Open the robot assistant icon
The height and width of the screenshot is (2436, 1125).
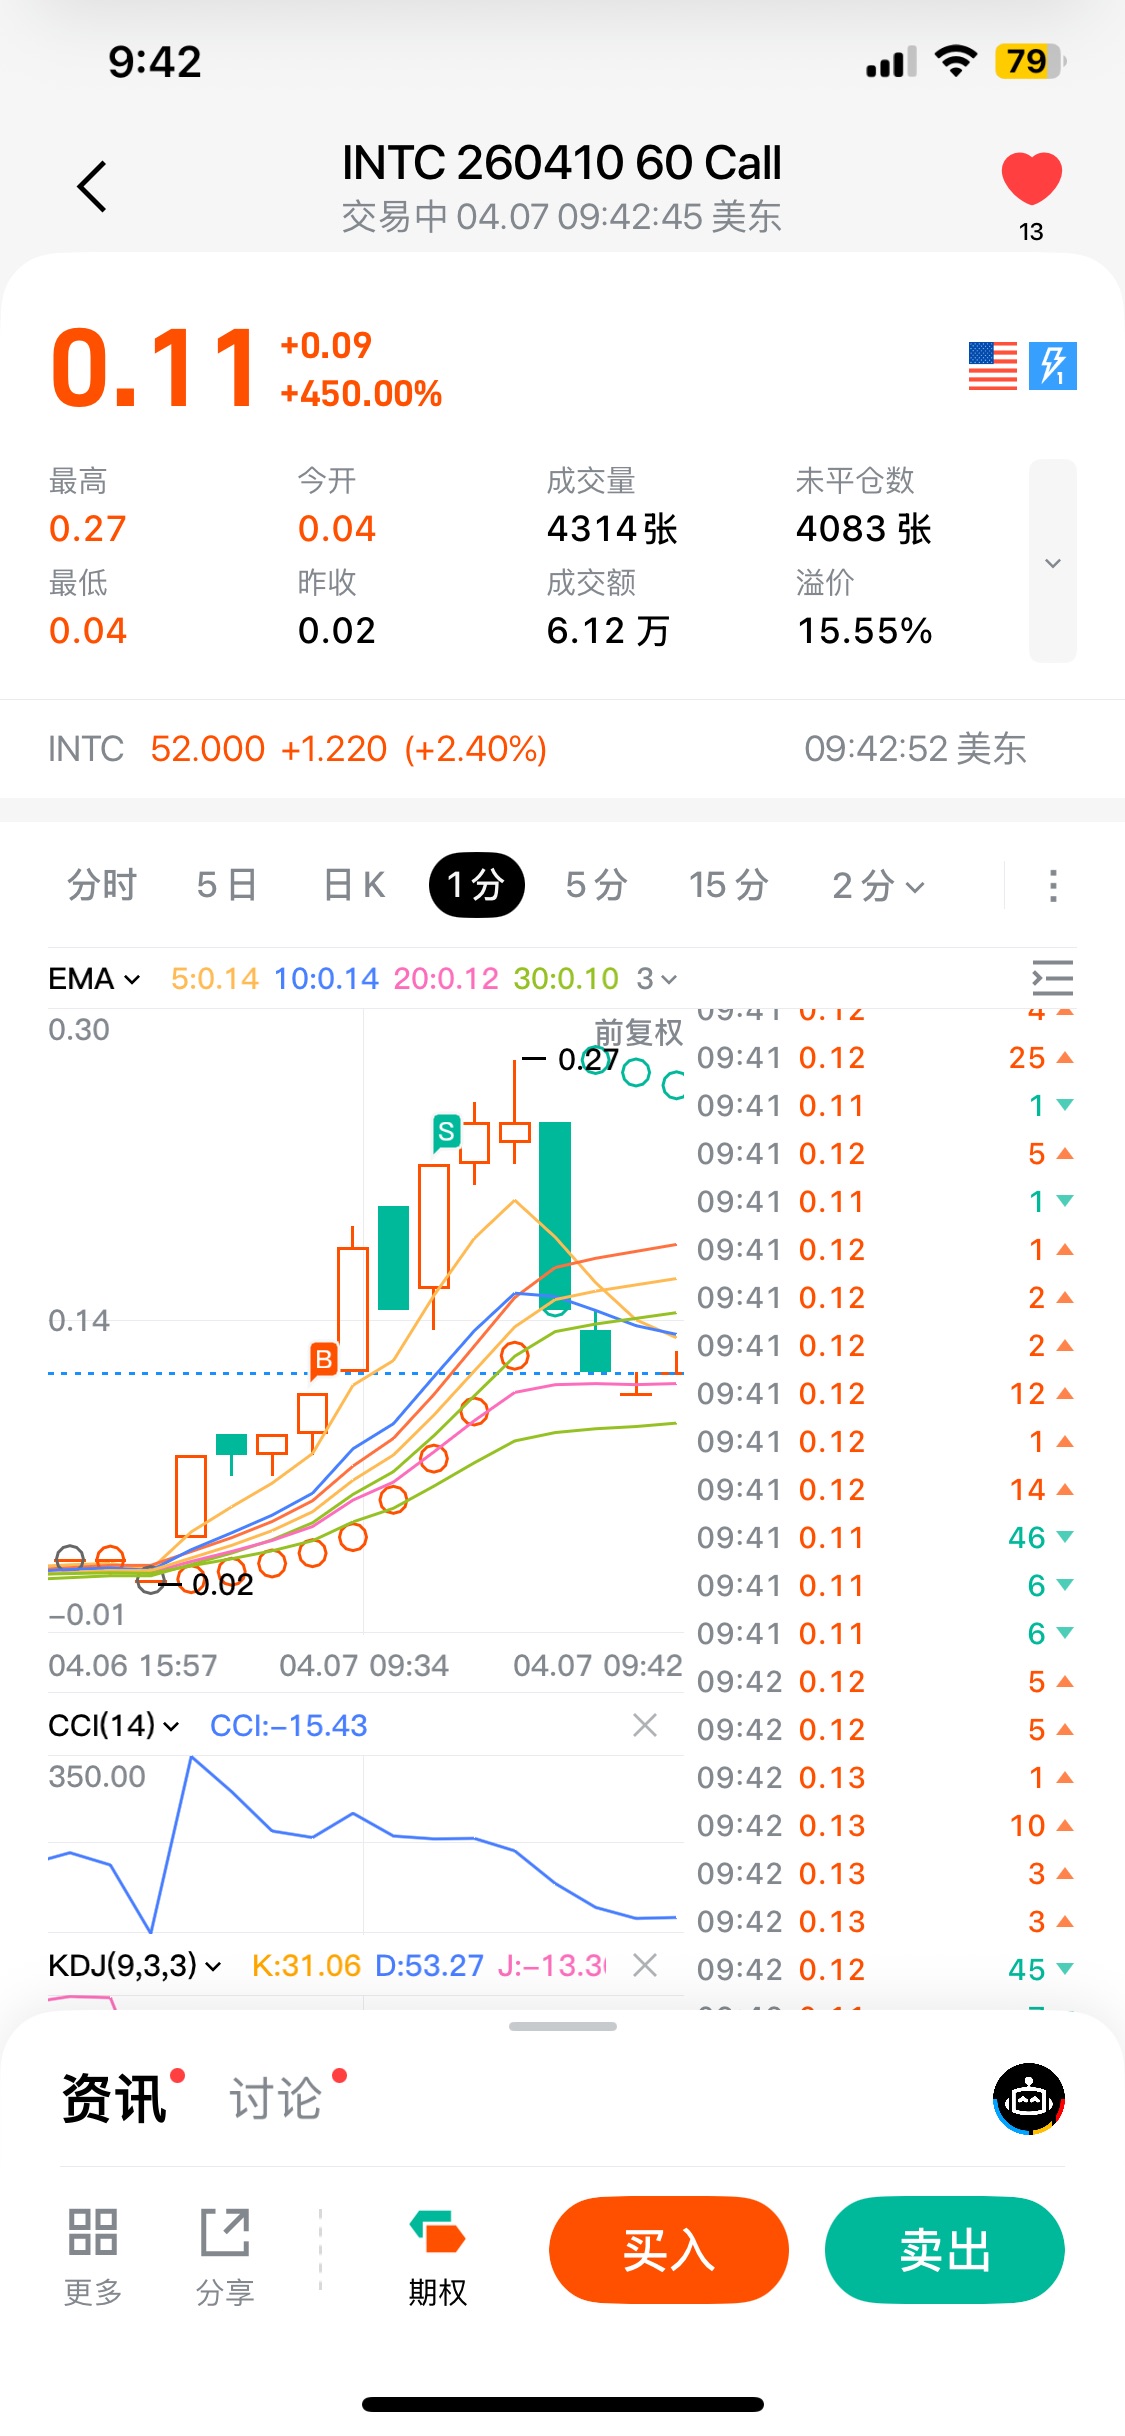coord(1028,2098)
